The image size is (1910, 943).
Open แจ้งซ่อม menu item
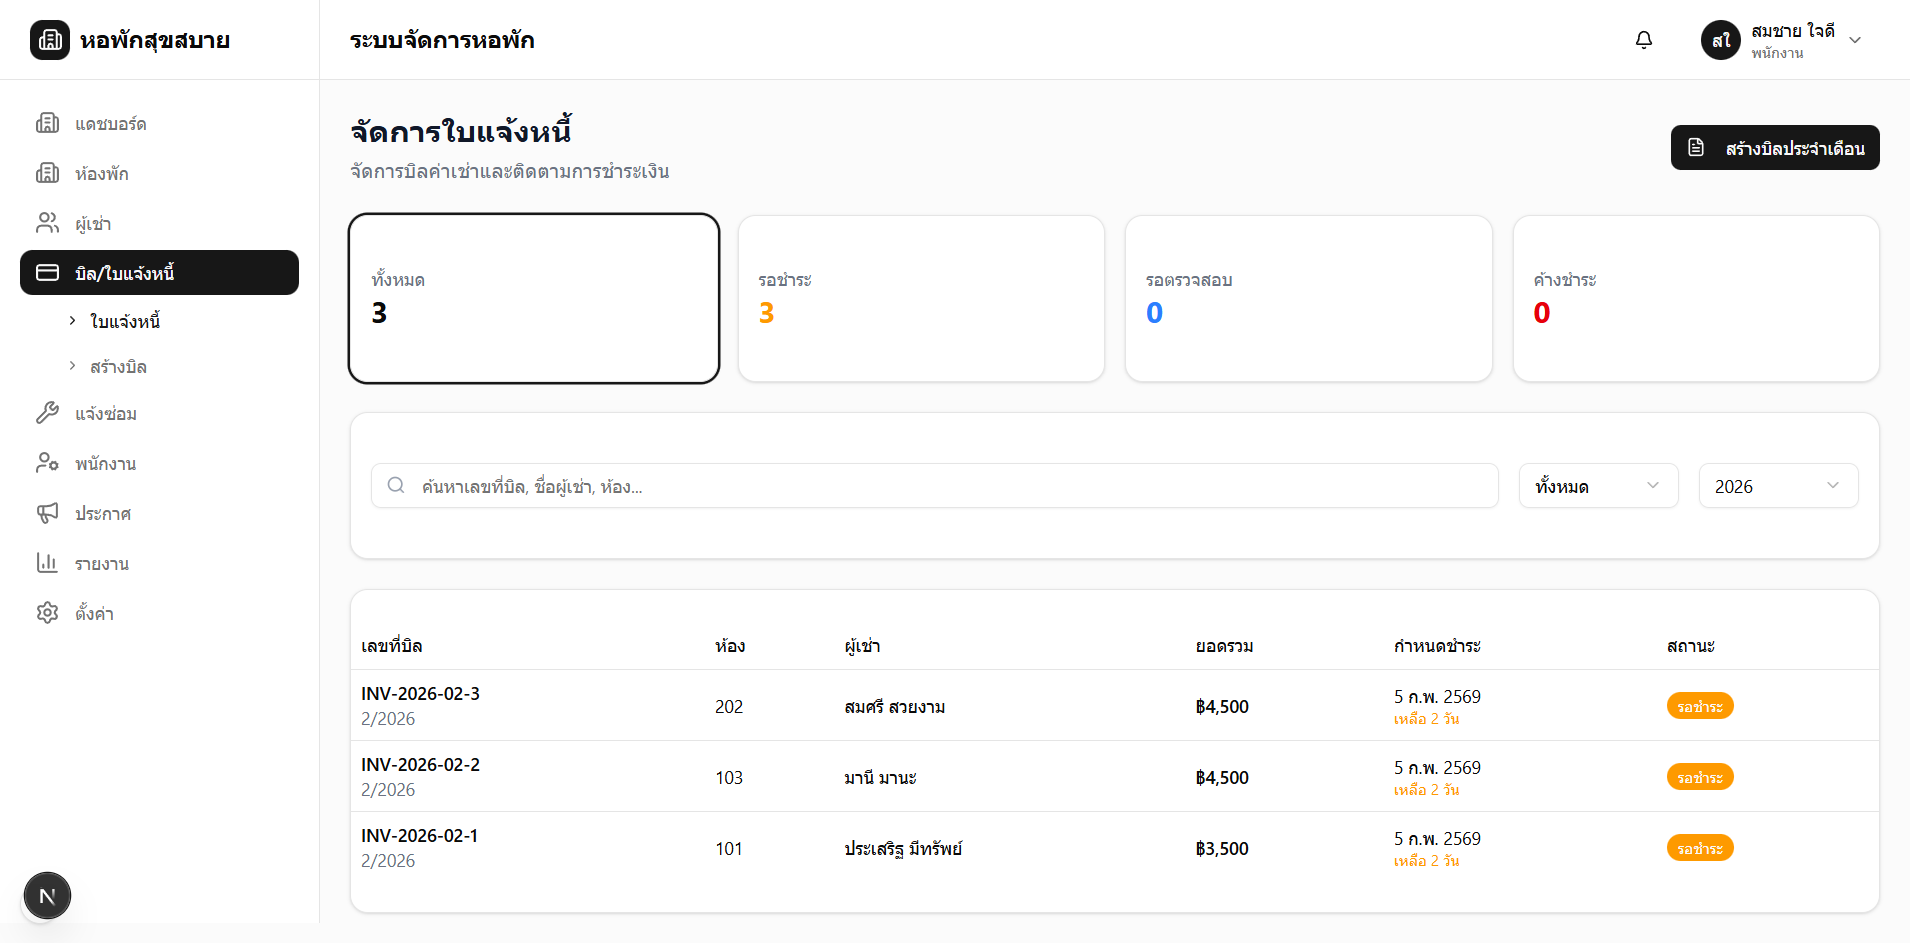(159, 413)
